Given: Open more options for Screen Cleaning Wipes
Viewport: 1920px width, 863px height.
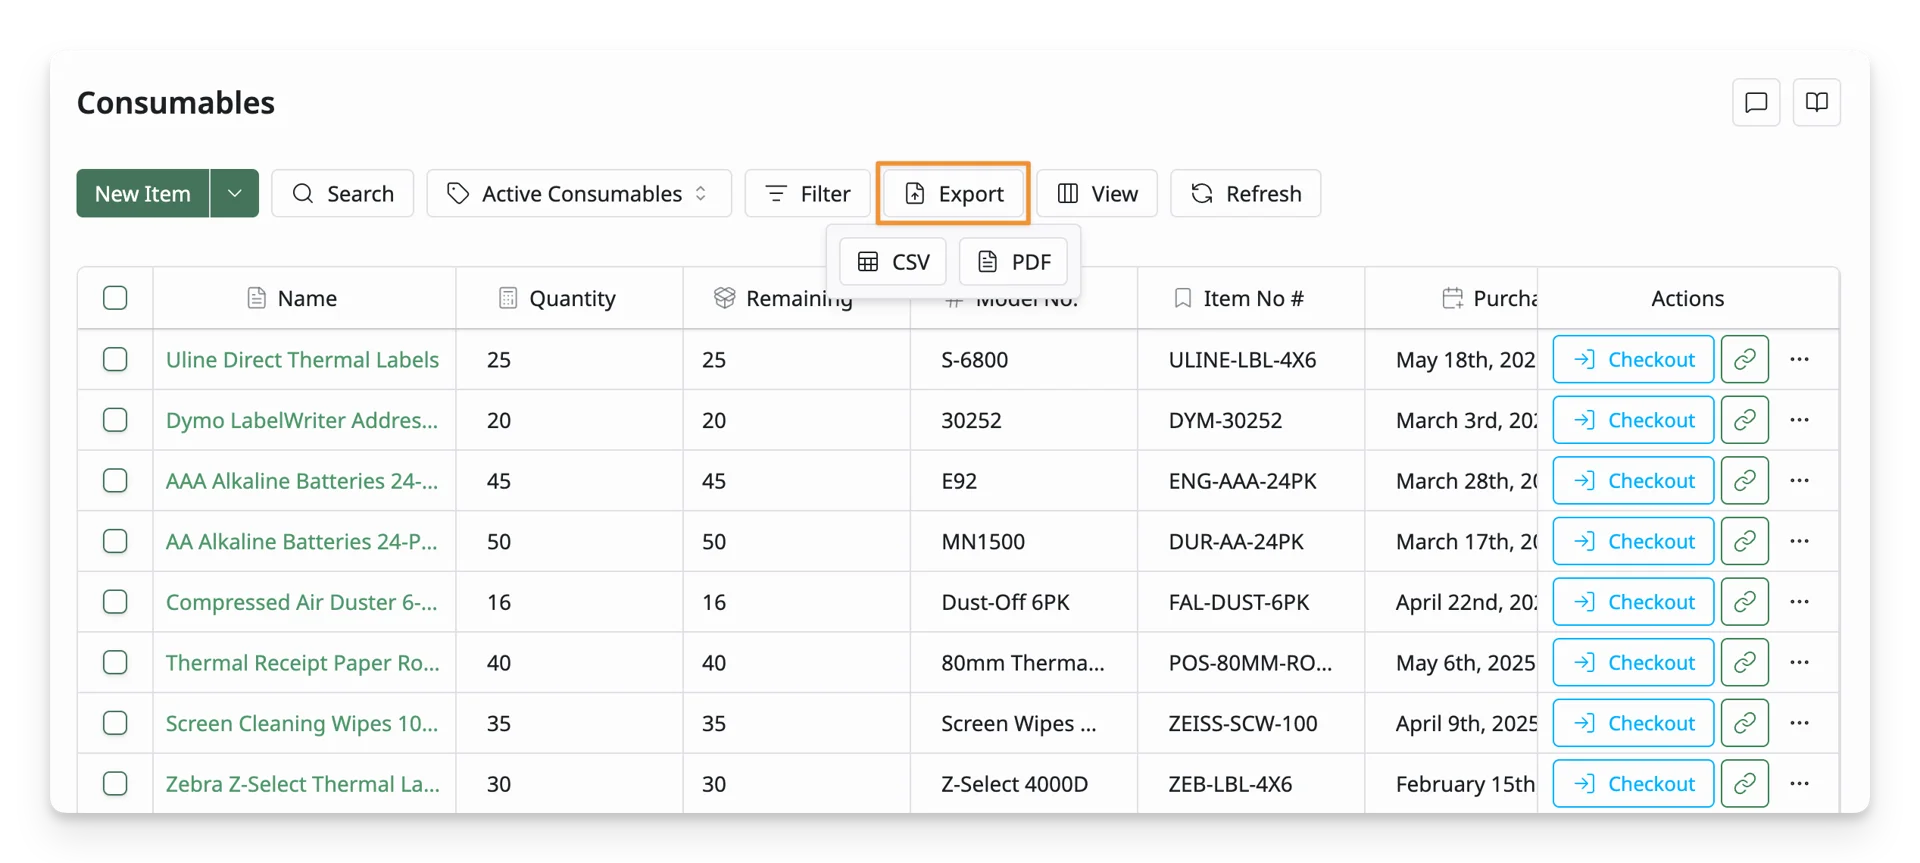Looking at the screenshot, I should pyautogui.click(x=1800, y=723).
